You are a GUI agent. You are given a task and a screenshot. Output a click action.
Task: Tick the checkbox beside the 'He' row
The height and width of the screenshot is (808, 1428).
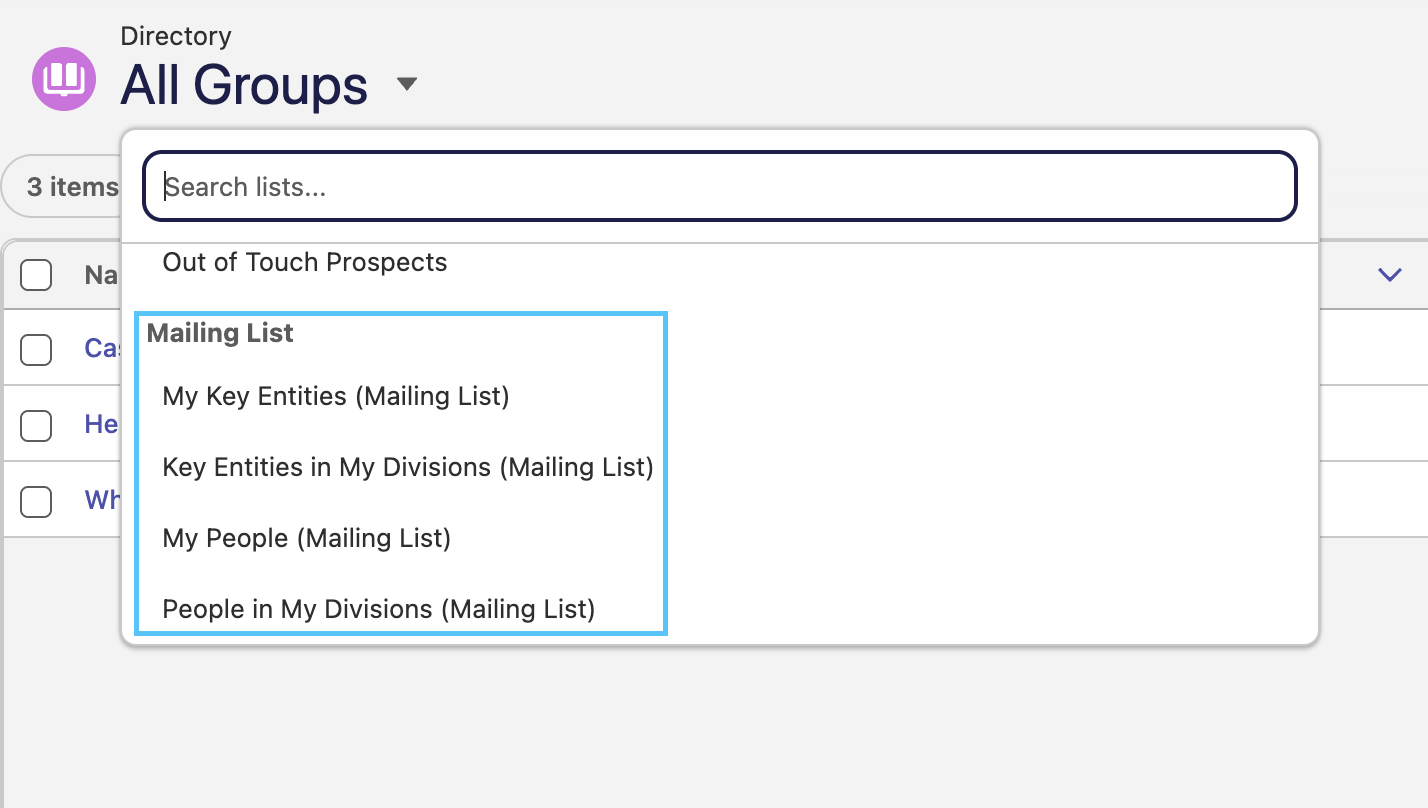36,425
